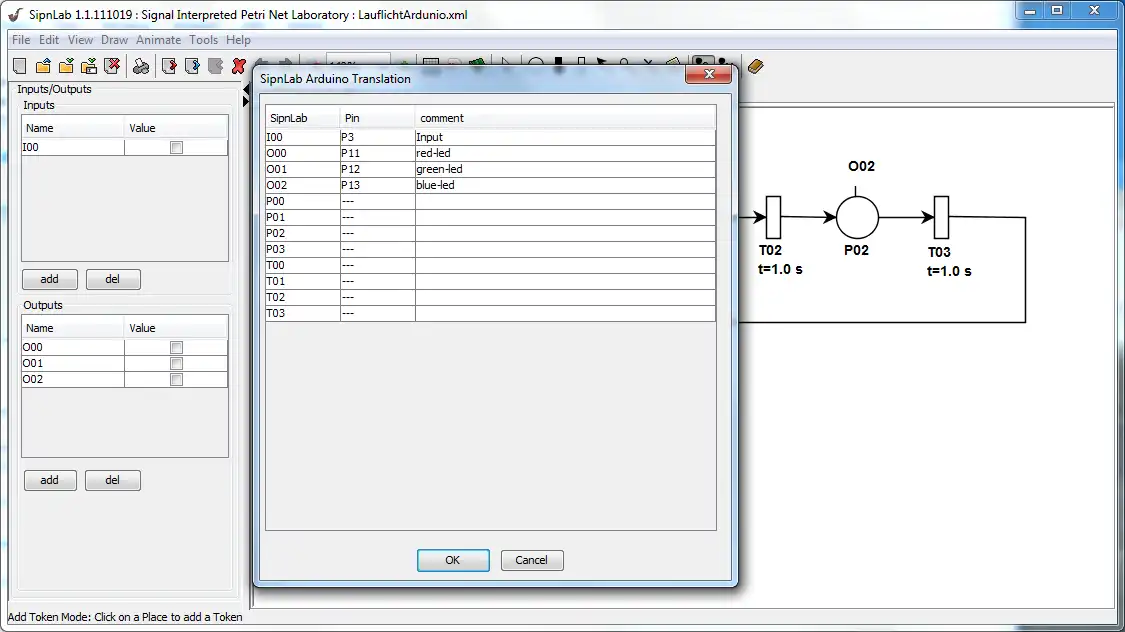Open the Edit menu
The width and height of the screenshot is (1125, 632).
pyautogui.click(x=49, y=40)
